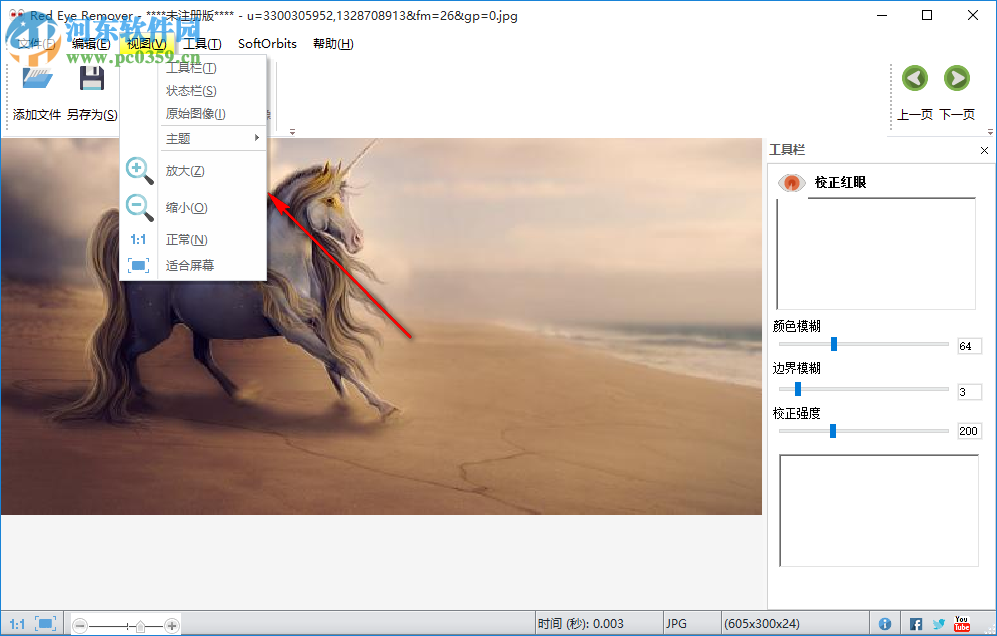Click the YouTube icon in status bar
Screen dimensions: 997x636
(x=961, y=623)
